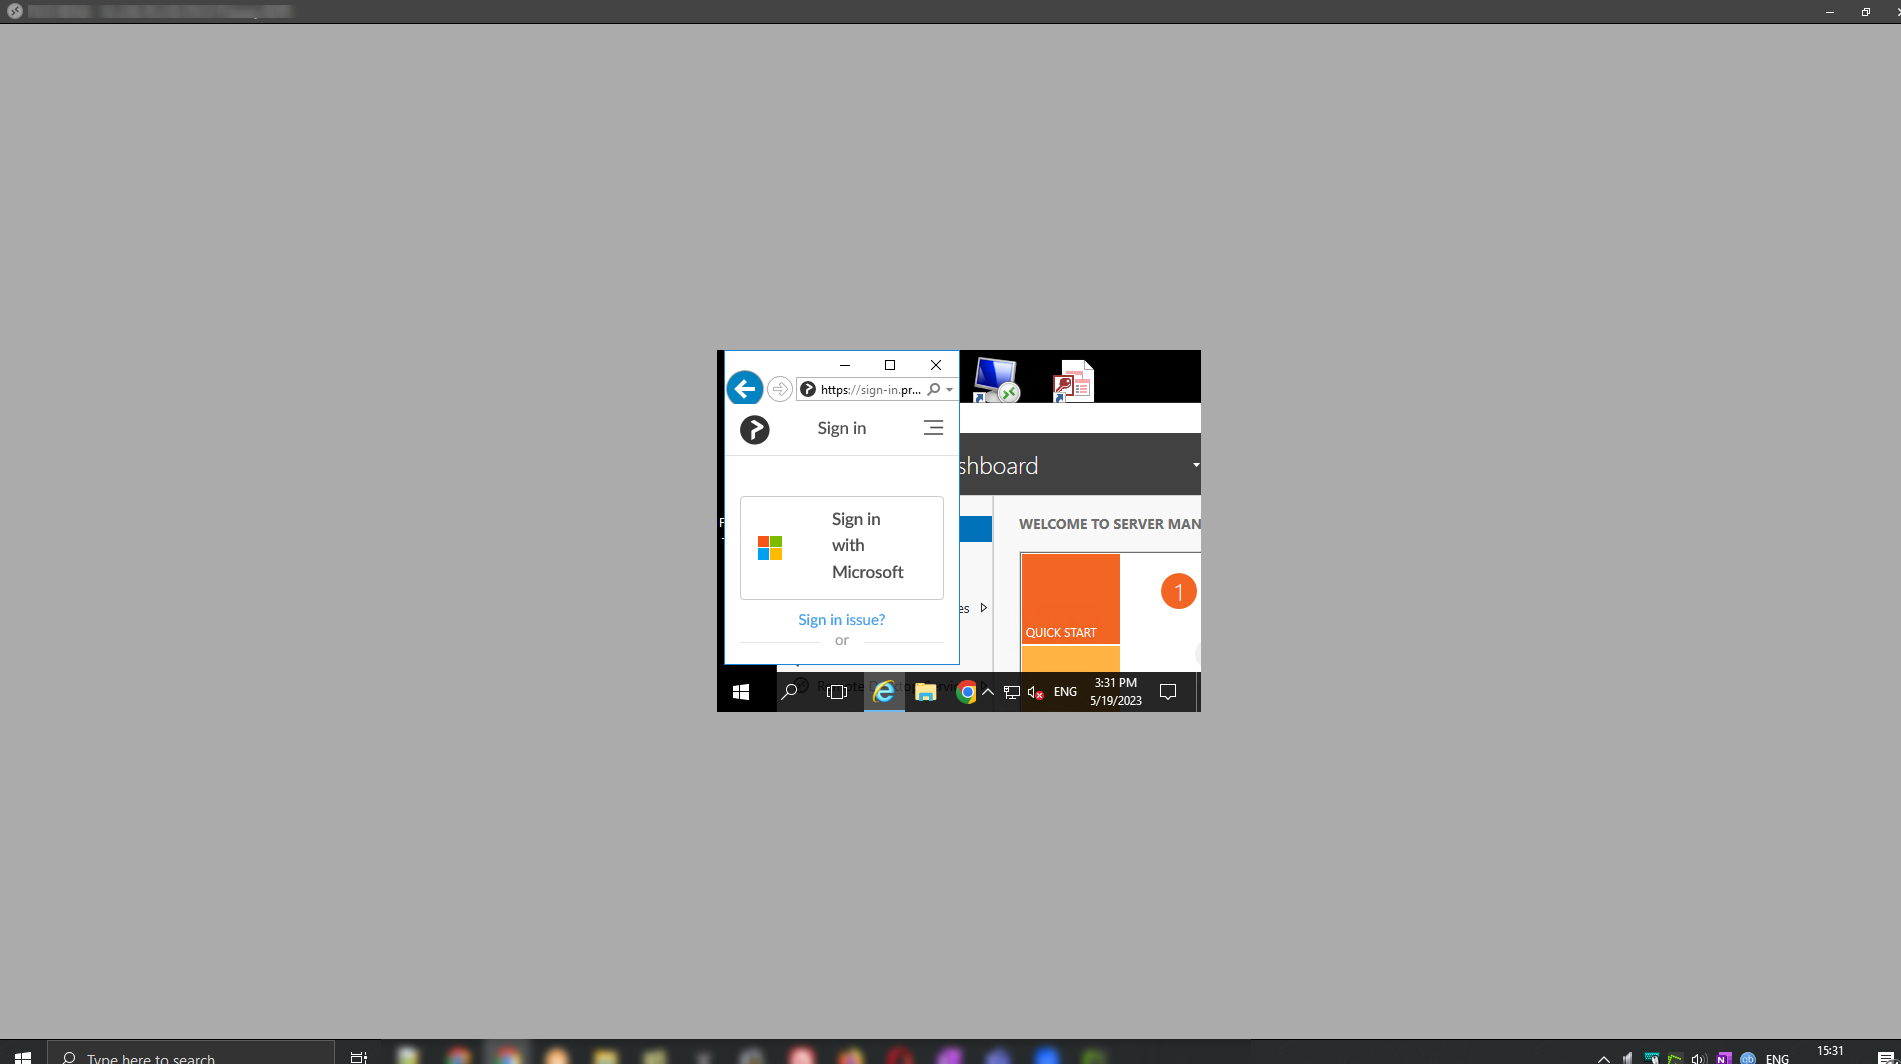
Task: Click the browser back arrow button
Action: (x=745, y=389)
